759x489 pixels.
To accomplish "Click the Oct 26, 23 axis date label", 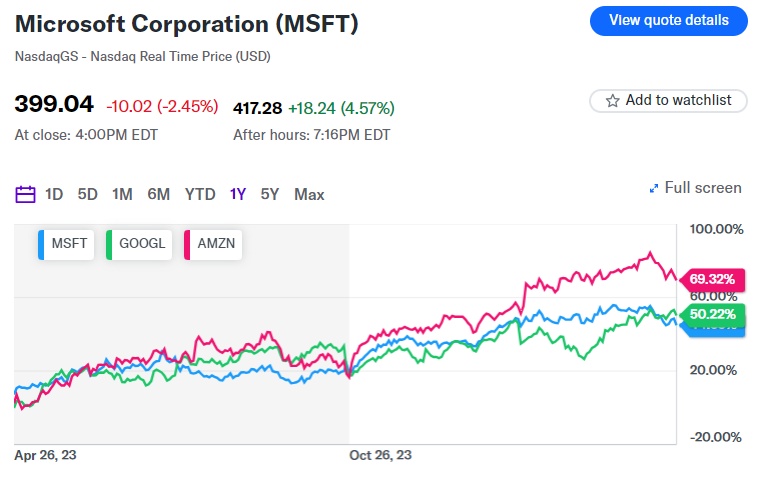I will (x=380, y=455).
